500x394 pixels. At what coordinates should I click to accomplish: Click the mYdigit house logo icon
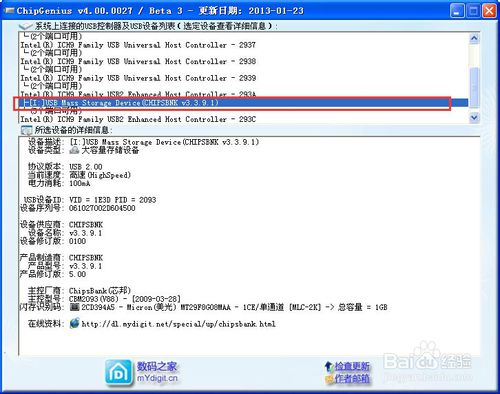click(118, 373)
